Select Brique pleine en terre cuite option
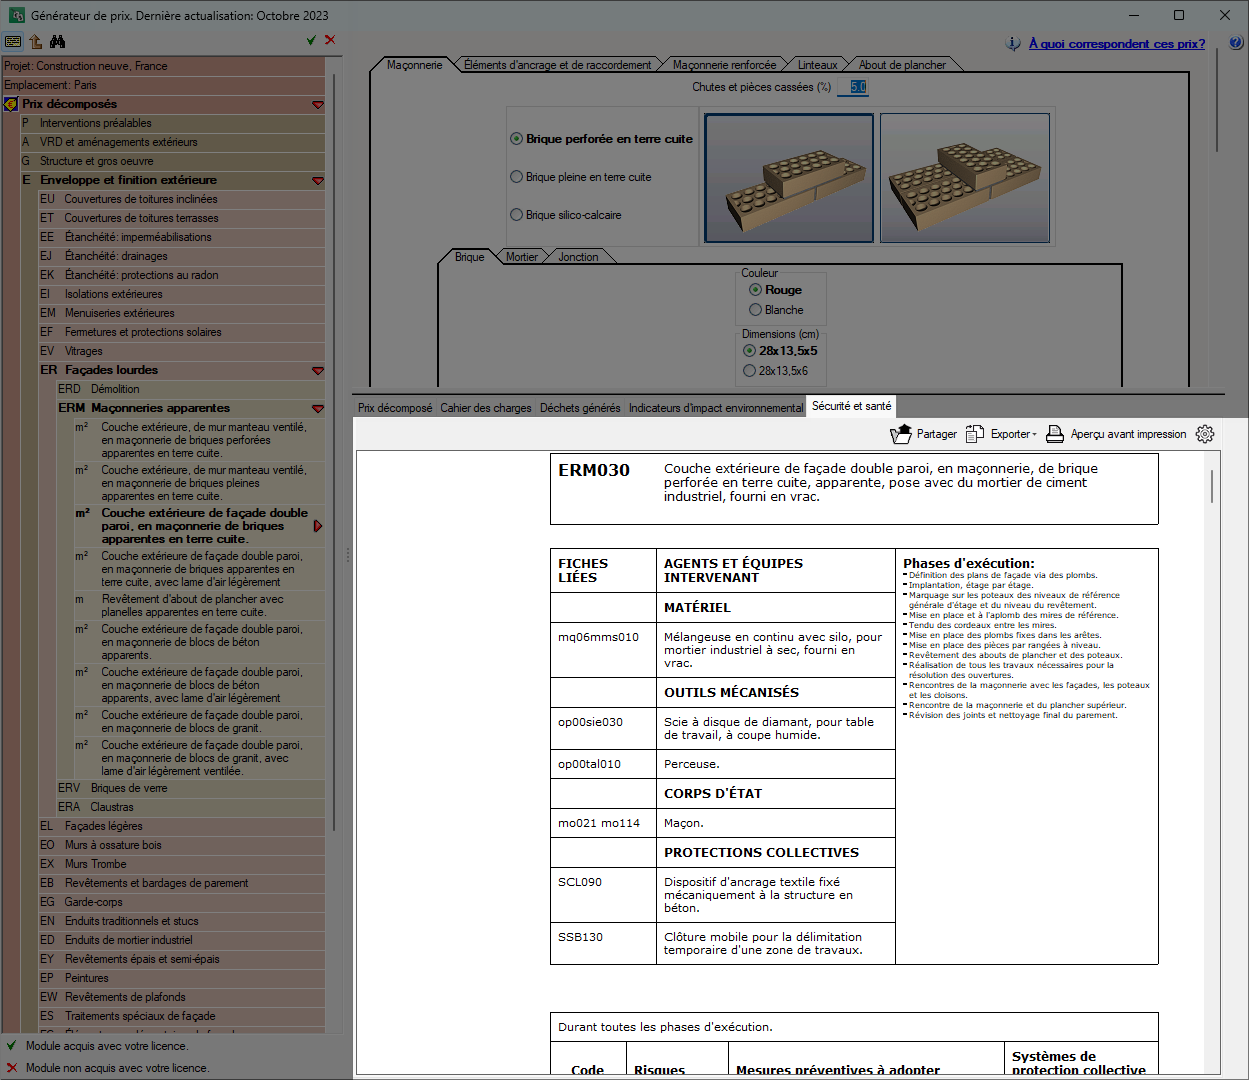1249x1080 pixels. pyautogui.click(x=580, y=177)
